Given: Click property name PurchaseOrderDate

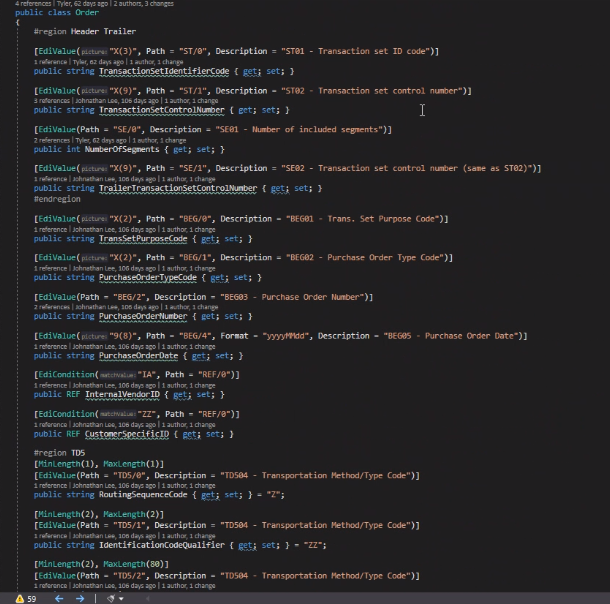Looking at the screenshot, I should tap(138, 356).
